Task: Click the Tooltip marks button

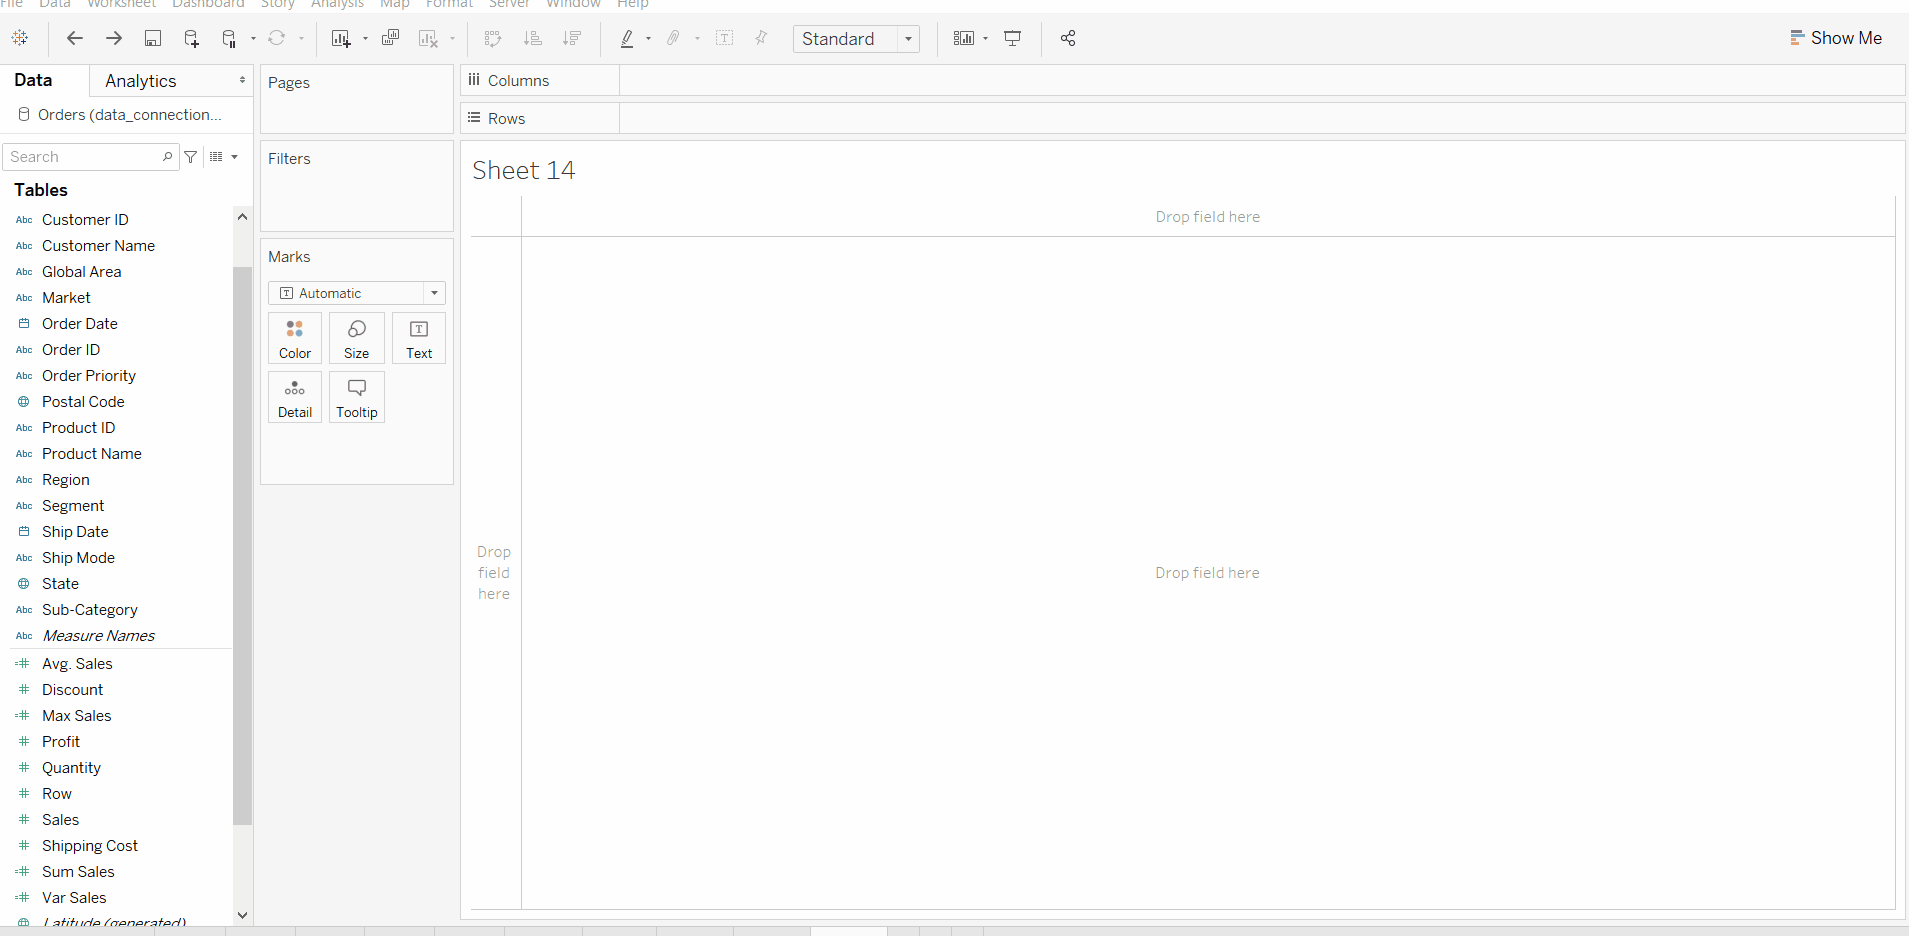Action: (357, 397)
